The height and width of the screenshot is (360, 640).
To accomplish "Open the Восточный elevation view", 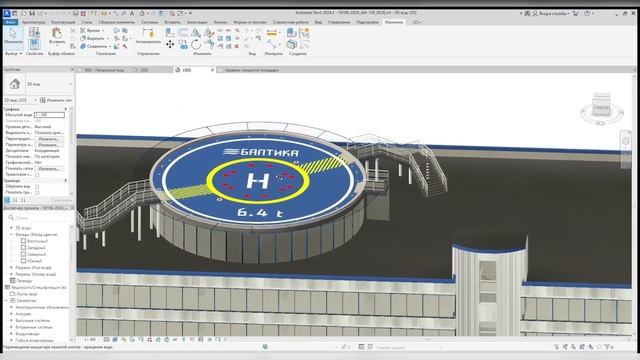I will 37,241.
